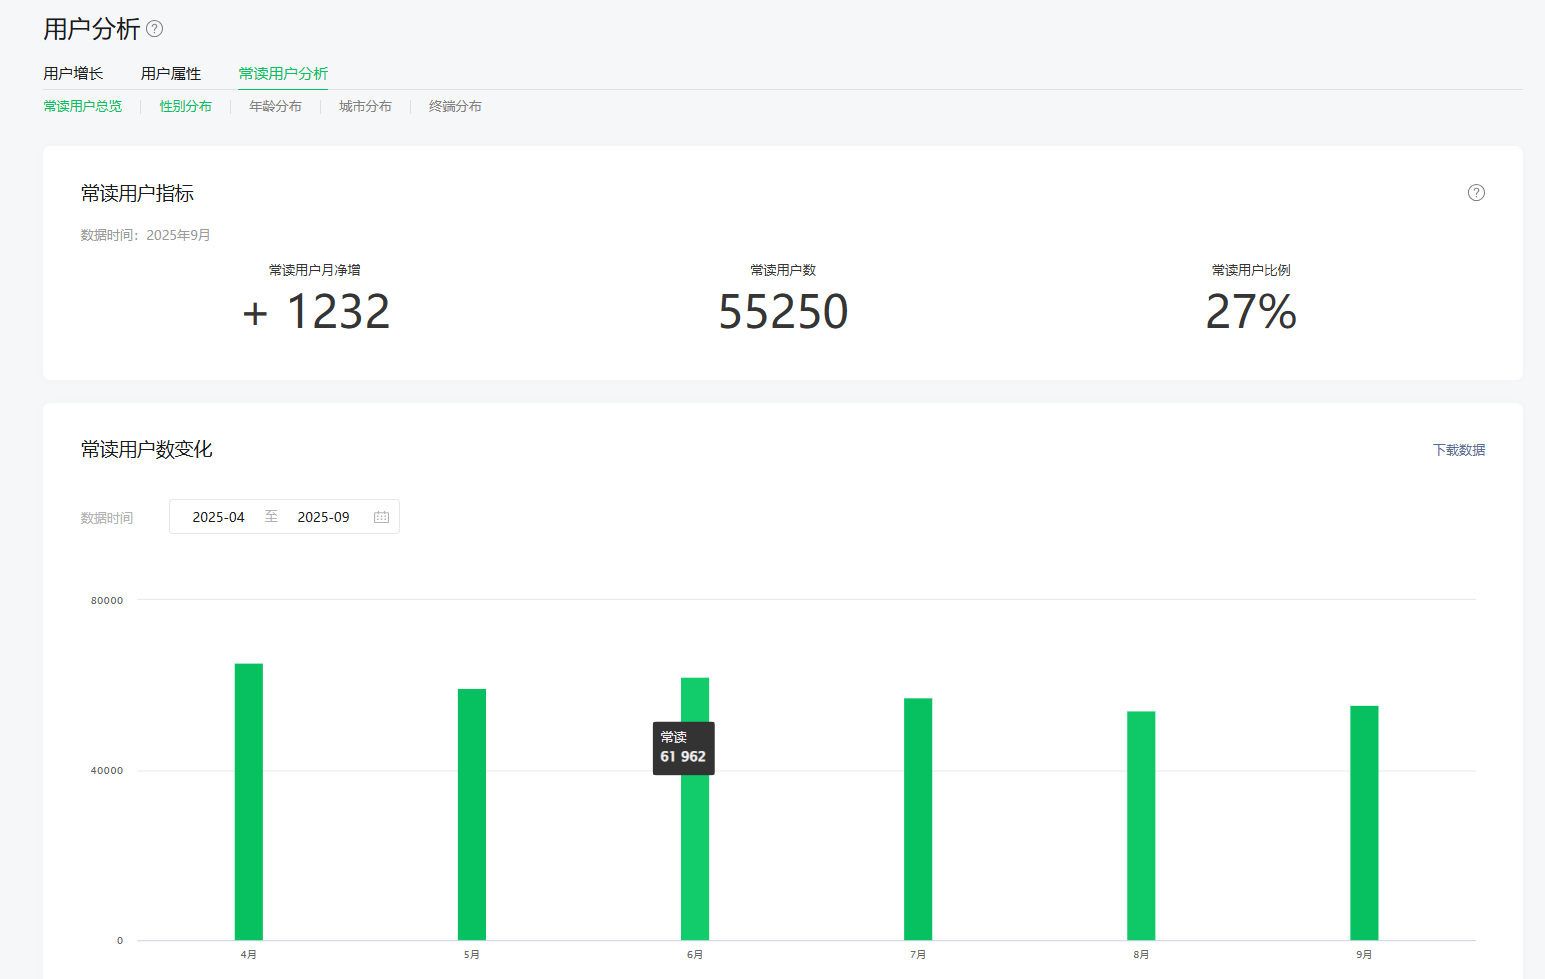The height and width of the screenshot is (979, 1545).
Task: Click the calendar icon in date range picker
Action: point(381,517)
